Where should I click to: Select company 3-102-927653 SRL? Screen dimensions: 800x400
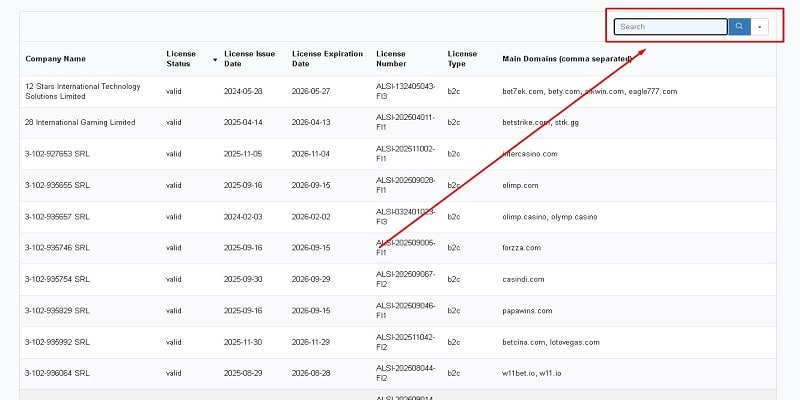pos(57,154)
